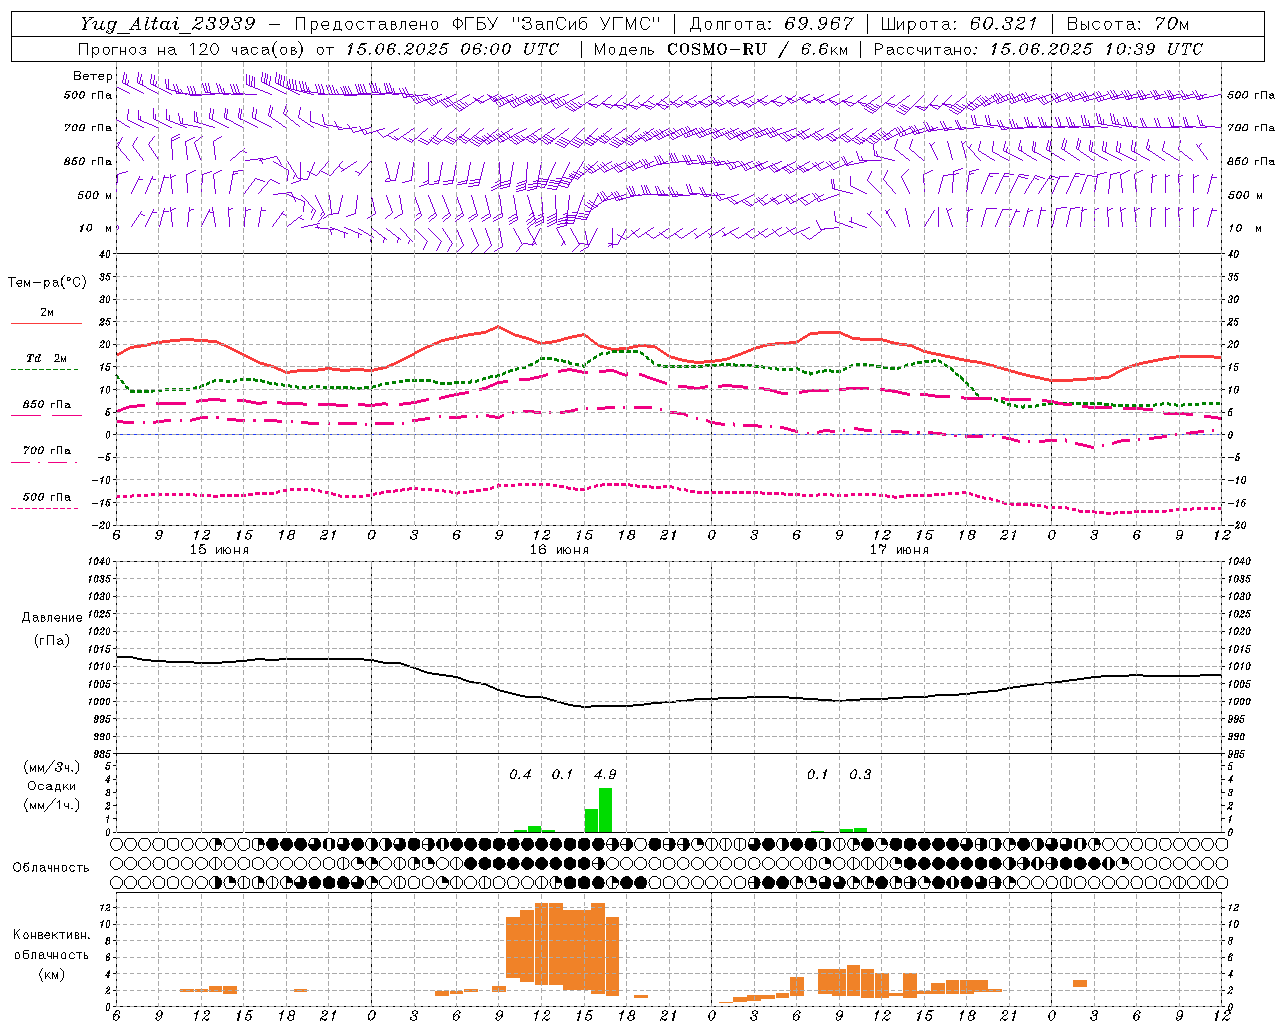Click the '(гПа)' unit under Давление
Viewport: 1280px width, 1024px height.
coord(52,640)
